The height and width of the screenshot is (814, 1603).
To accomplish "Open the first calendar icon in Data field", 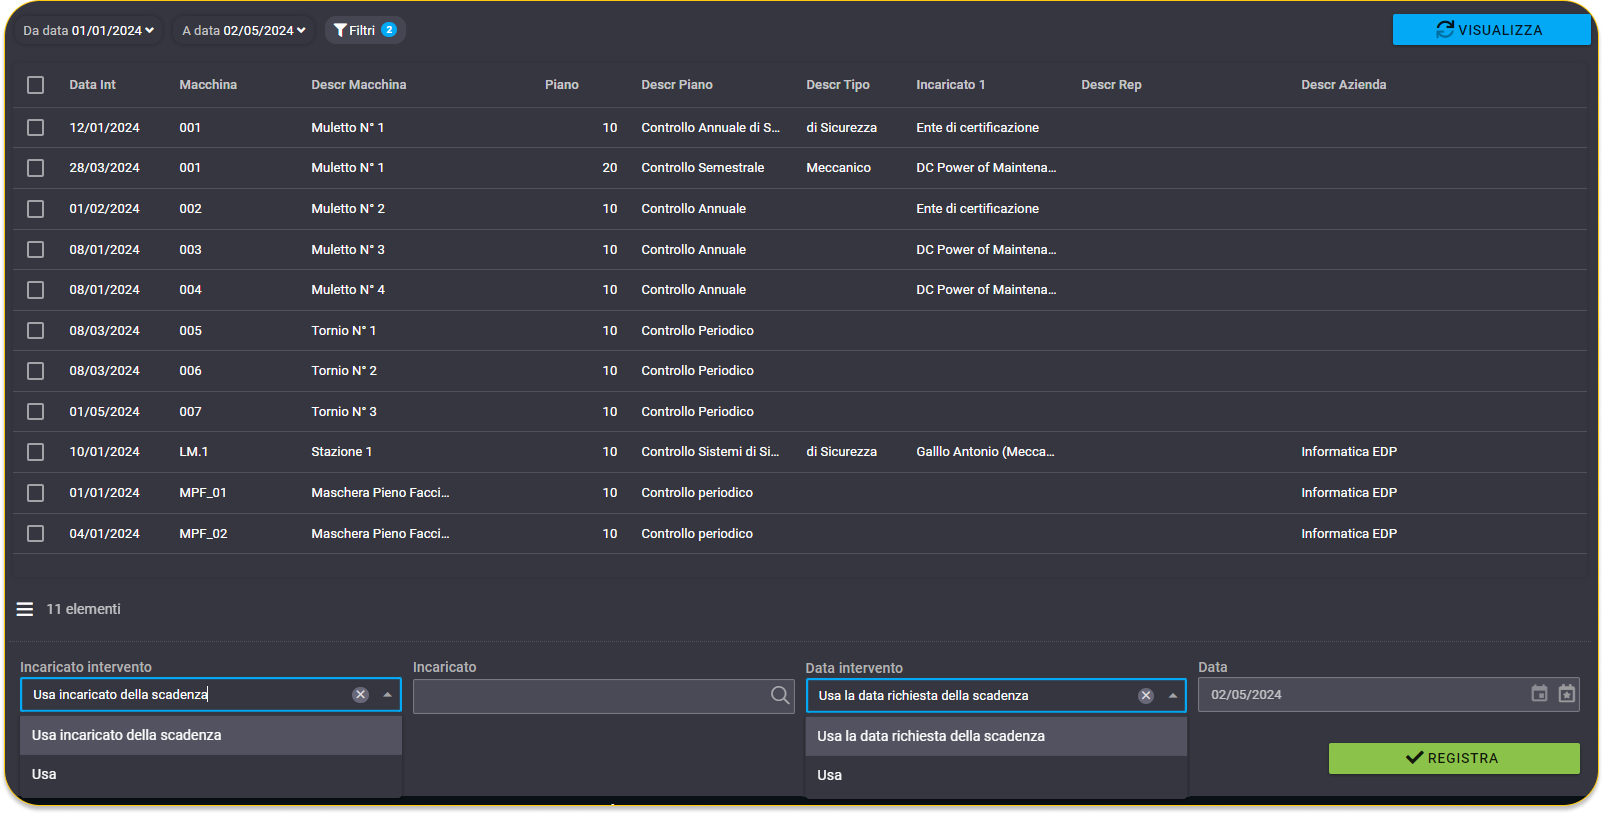I will pos(1539,693).
